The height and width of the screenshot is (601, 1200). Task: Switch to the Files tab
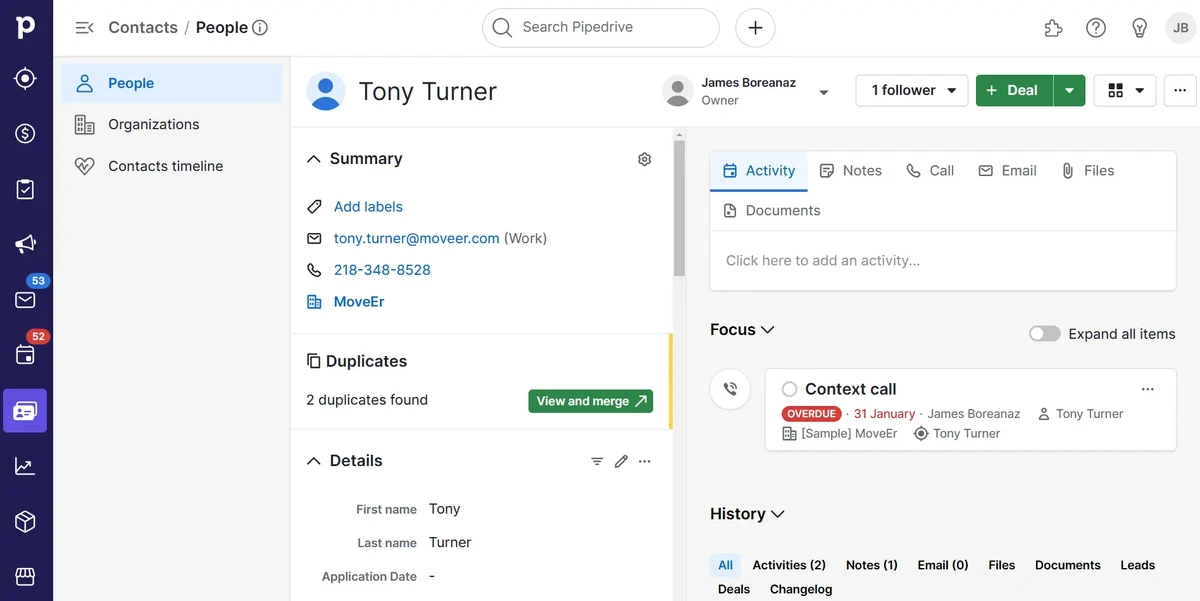(1087, 171)
